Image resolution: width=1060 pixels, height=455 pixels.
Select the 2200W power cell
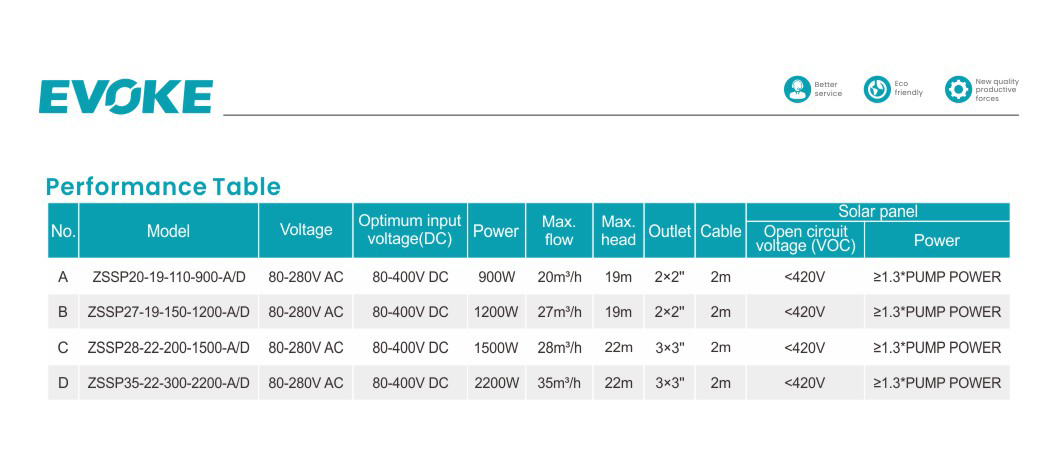point(496,383)
